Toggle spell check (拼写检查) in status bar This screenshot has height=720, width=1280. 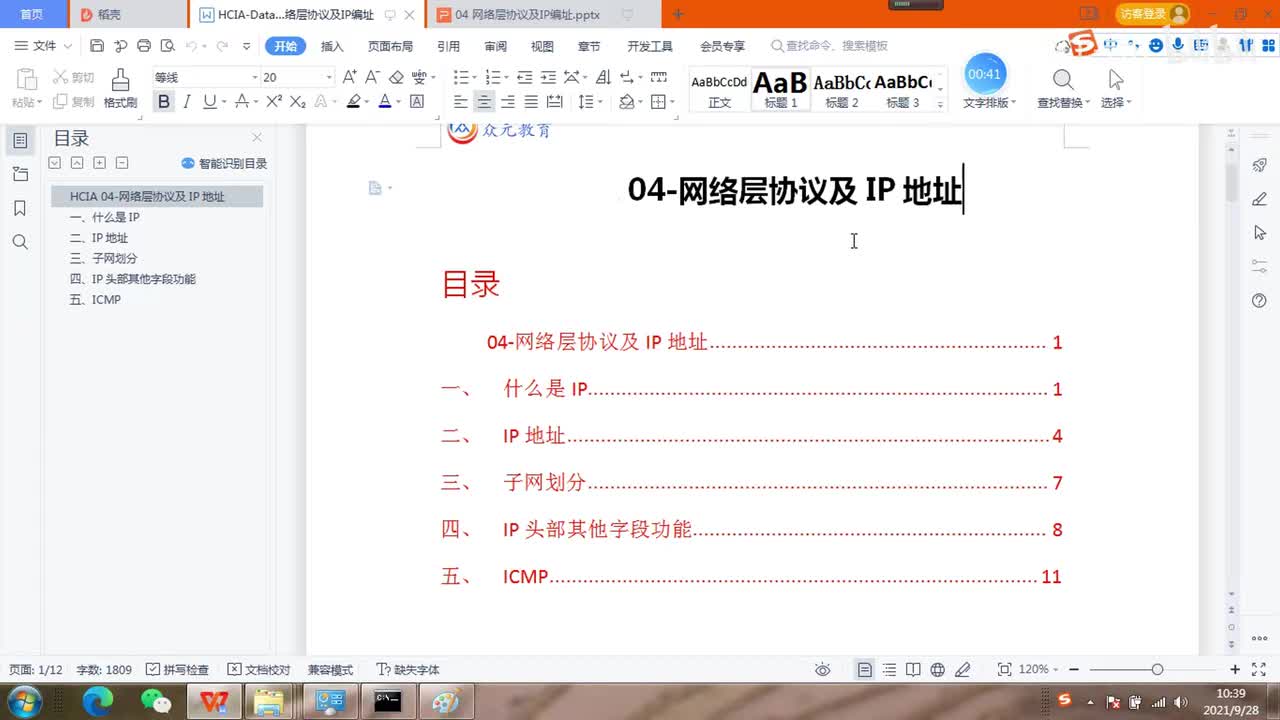click(x=178, y=670)
